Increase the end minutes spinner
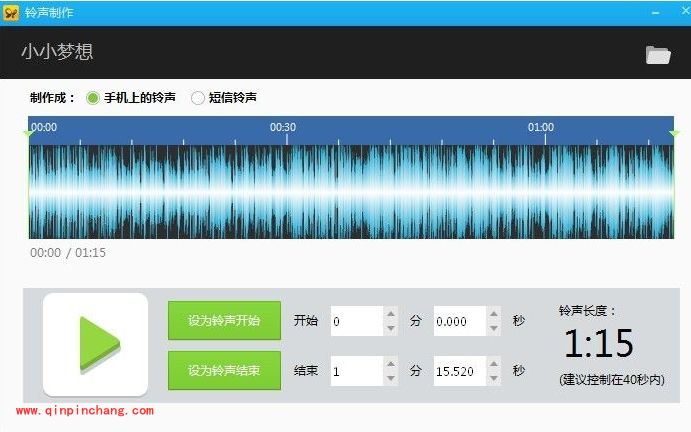The image size is (691, 432). click(x=390, y=365)
